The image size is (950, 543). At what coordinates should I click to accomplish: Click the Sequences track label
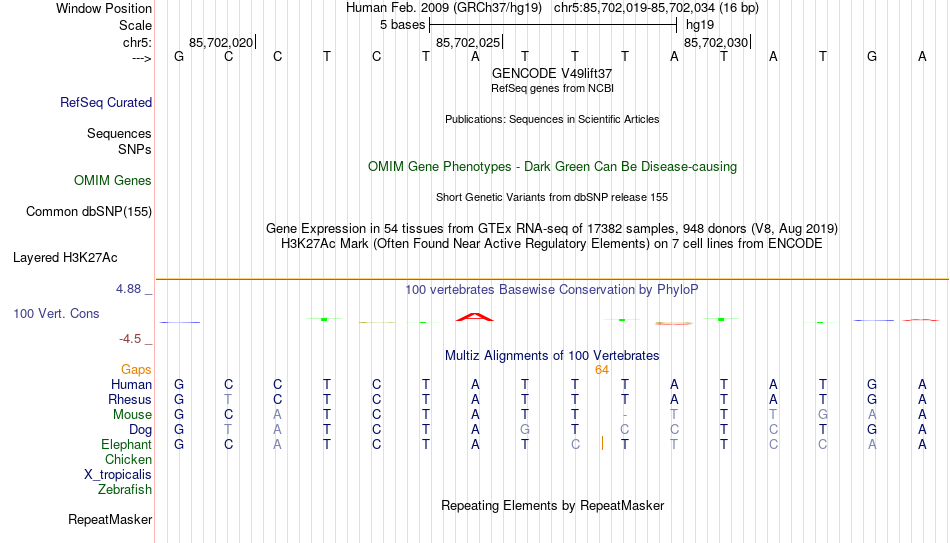click(x=119, y=133)
